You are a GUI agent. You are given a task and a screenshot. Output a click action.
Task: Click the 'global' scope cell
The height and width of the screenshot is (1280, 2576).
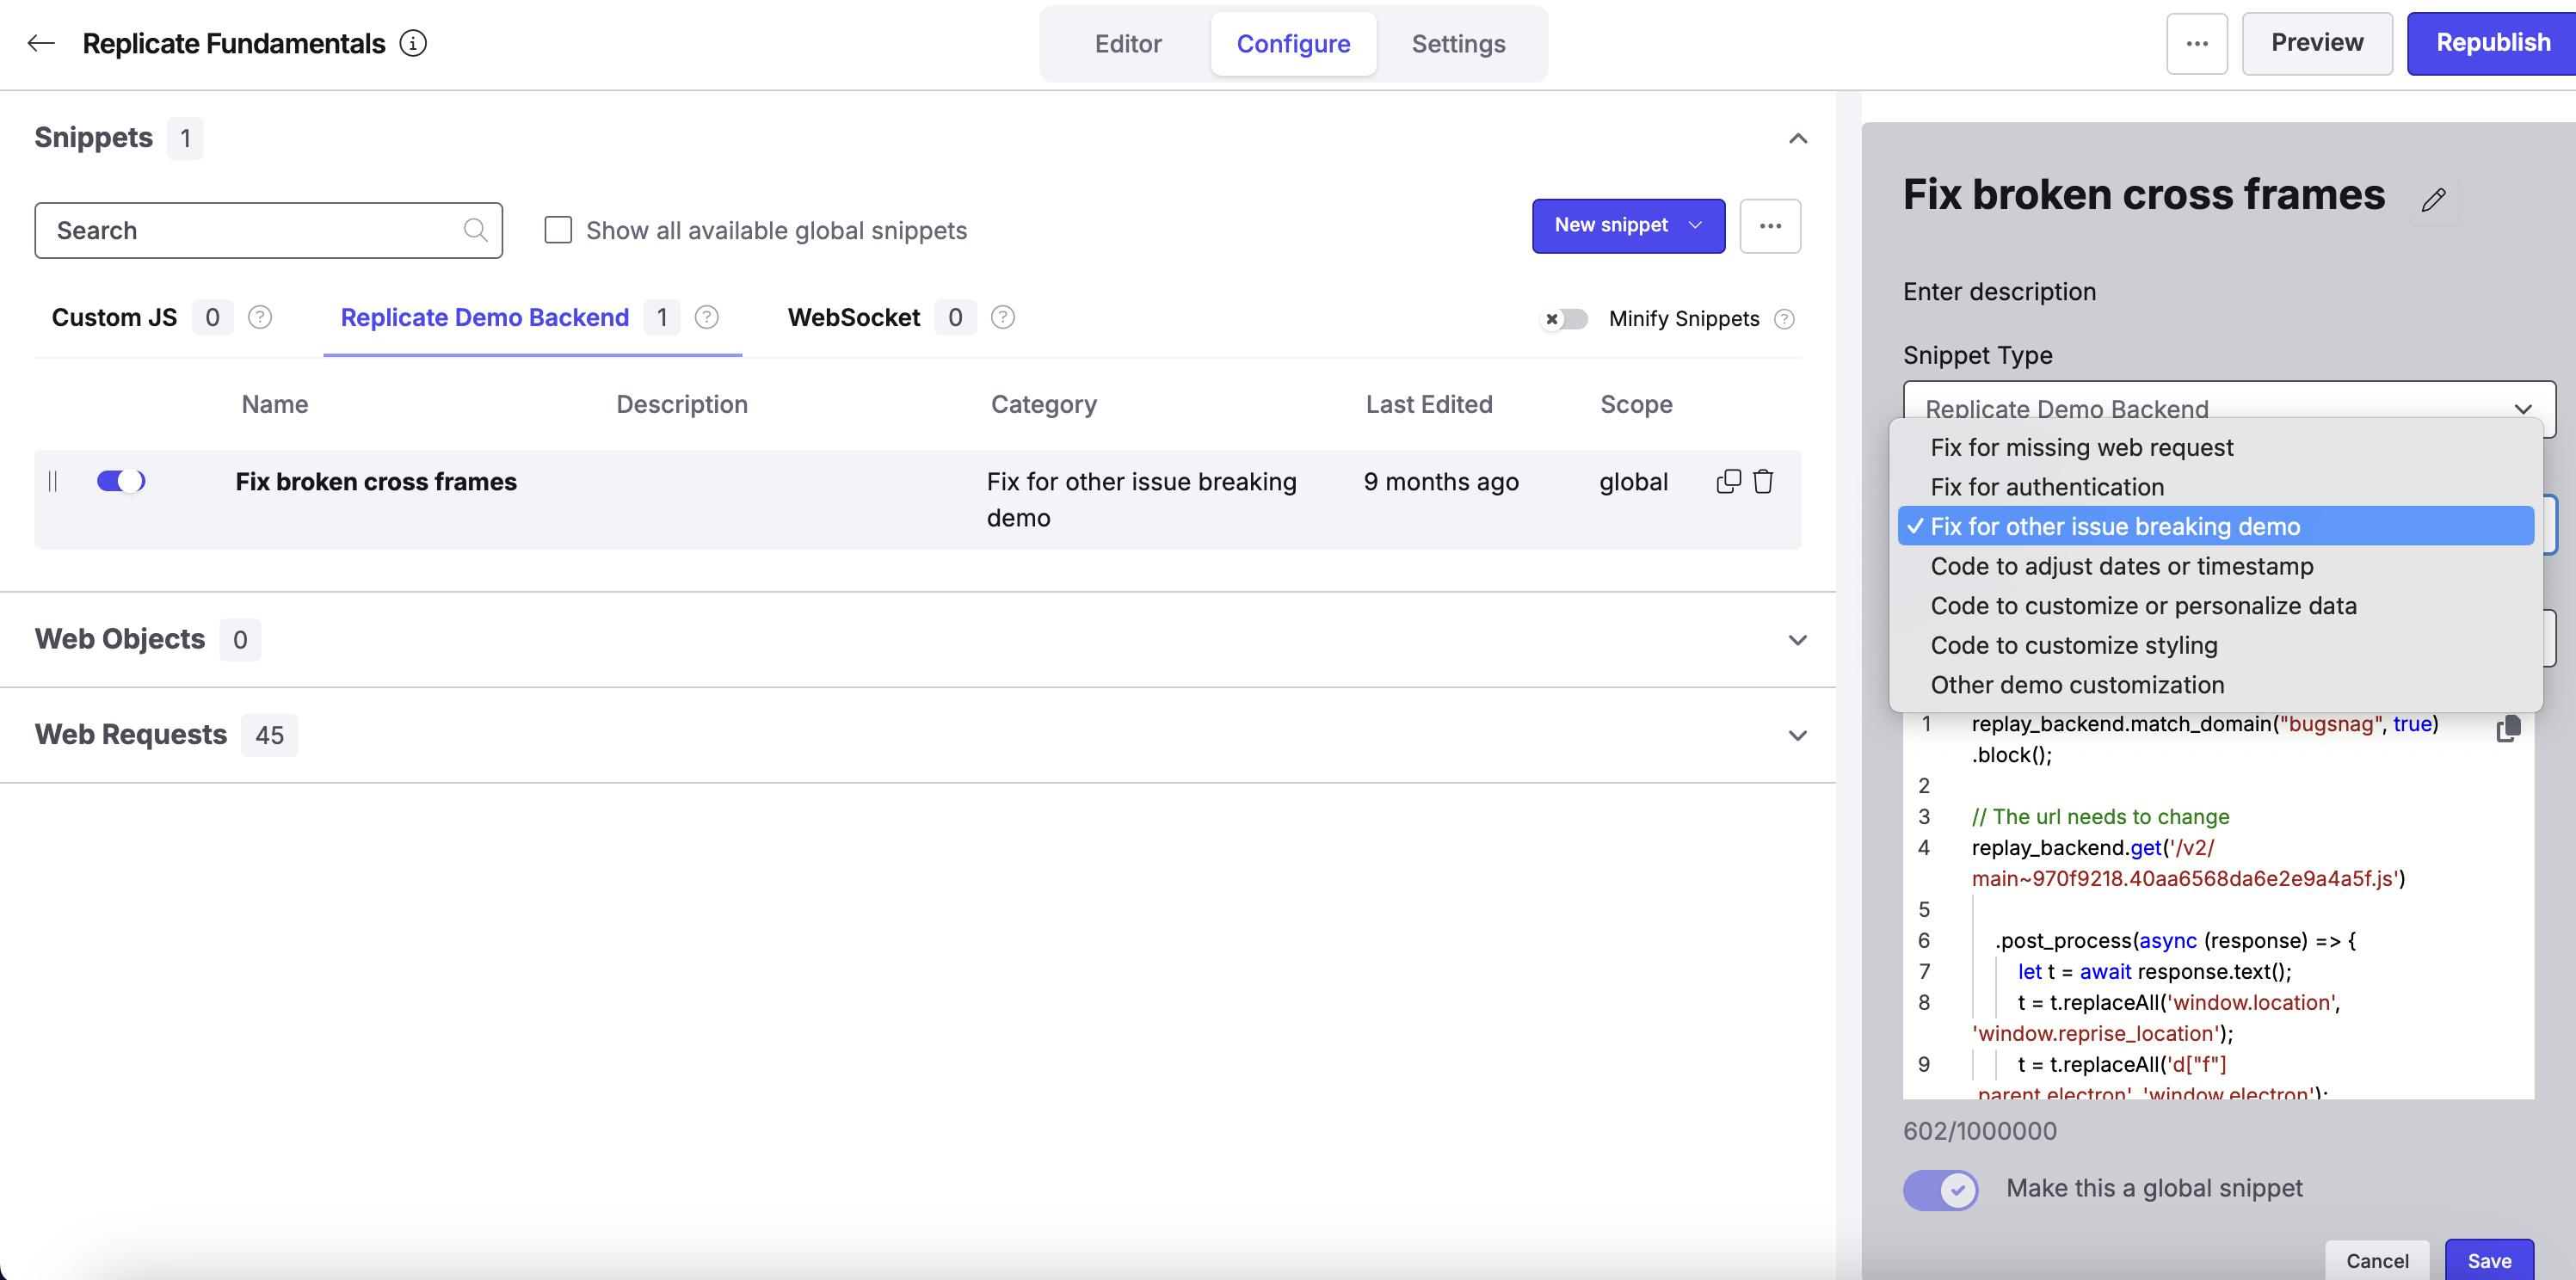[1633, 482]
